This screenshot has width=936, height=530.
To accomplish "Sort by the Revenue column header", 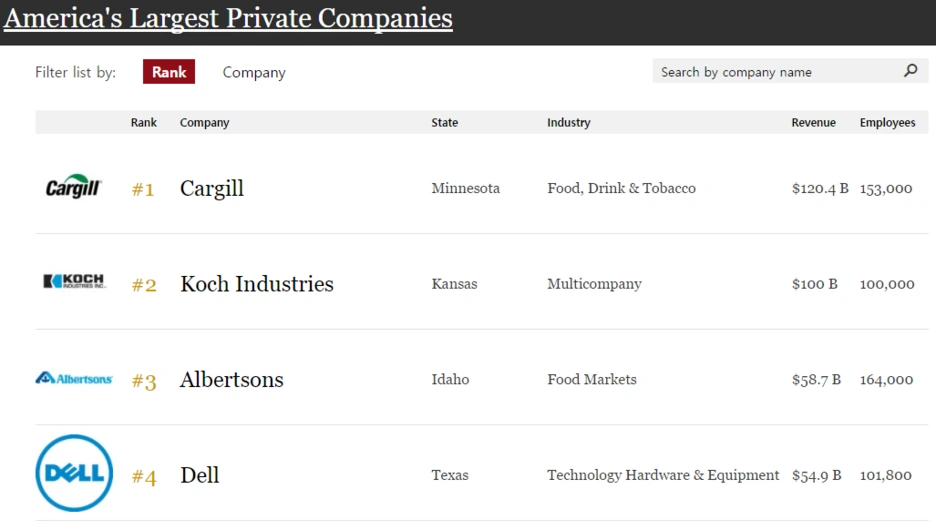I will (813, 123).
